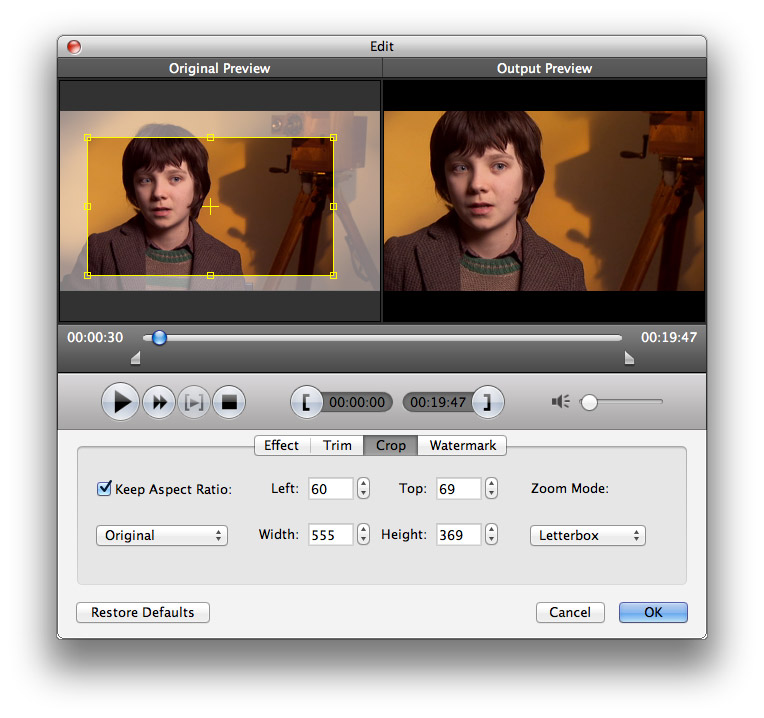Click the fast forward button
Image resolution: width=764 pixels, height=718 pixels.
pyautogui.click(x=158, y=402)
